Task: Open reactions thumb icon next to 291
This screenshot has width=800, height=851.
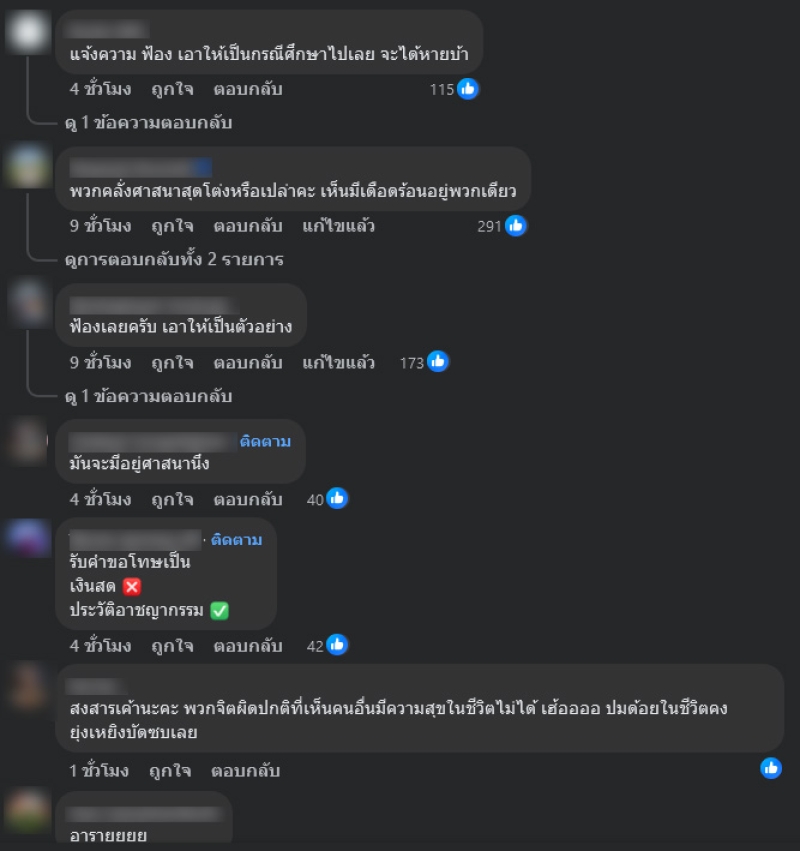Action: point(515,225)
